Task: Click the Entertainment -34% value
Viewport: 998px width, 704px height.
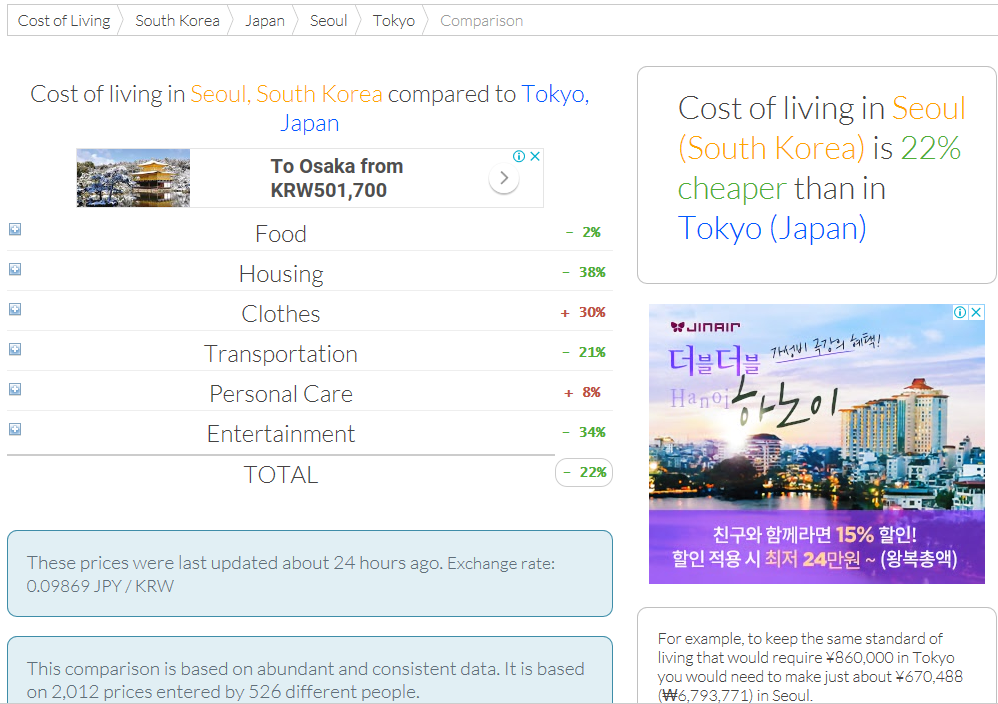Action: click(x=584, y=432)
